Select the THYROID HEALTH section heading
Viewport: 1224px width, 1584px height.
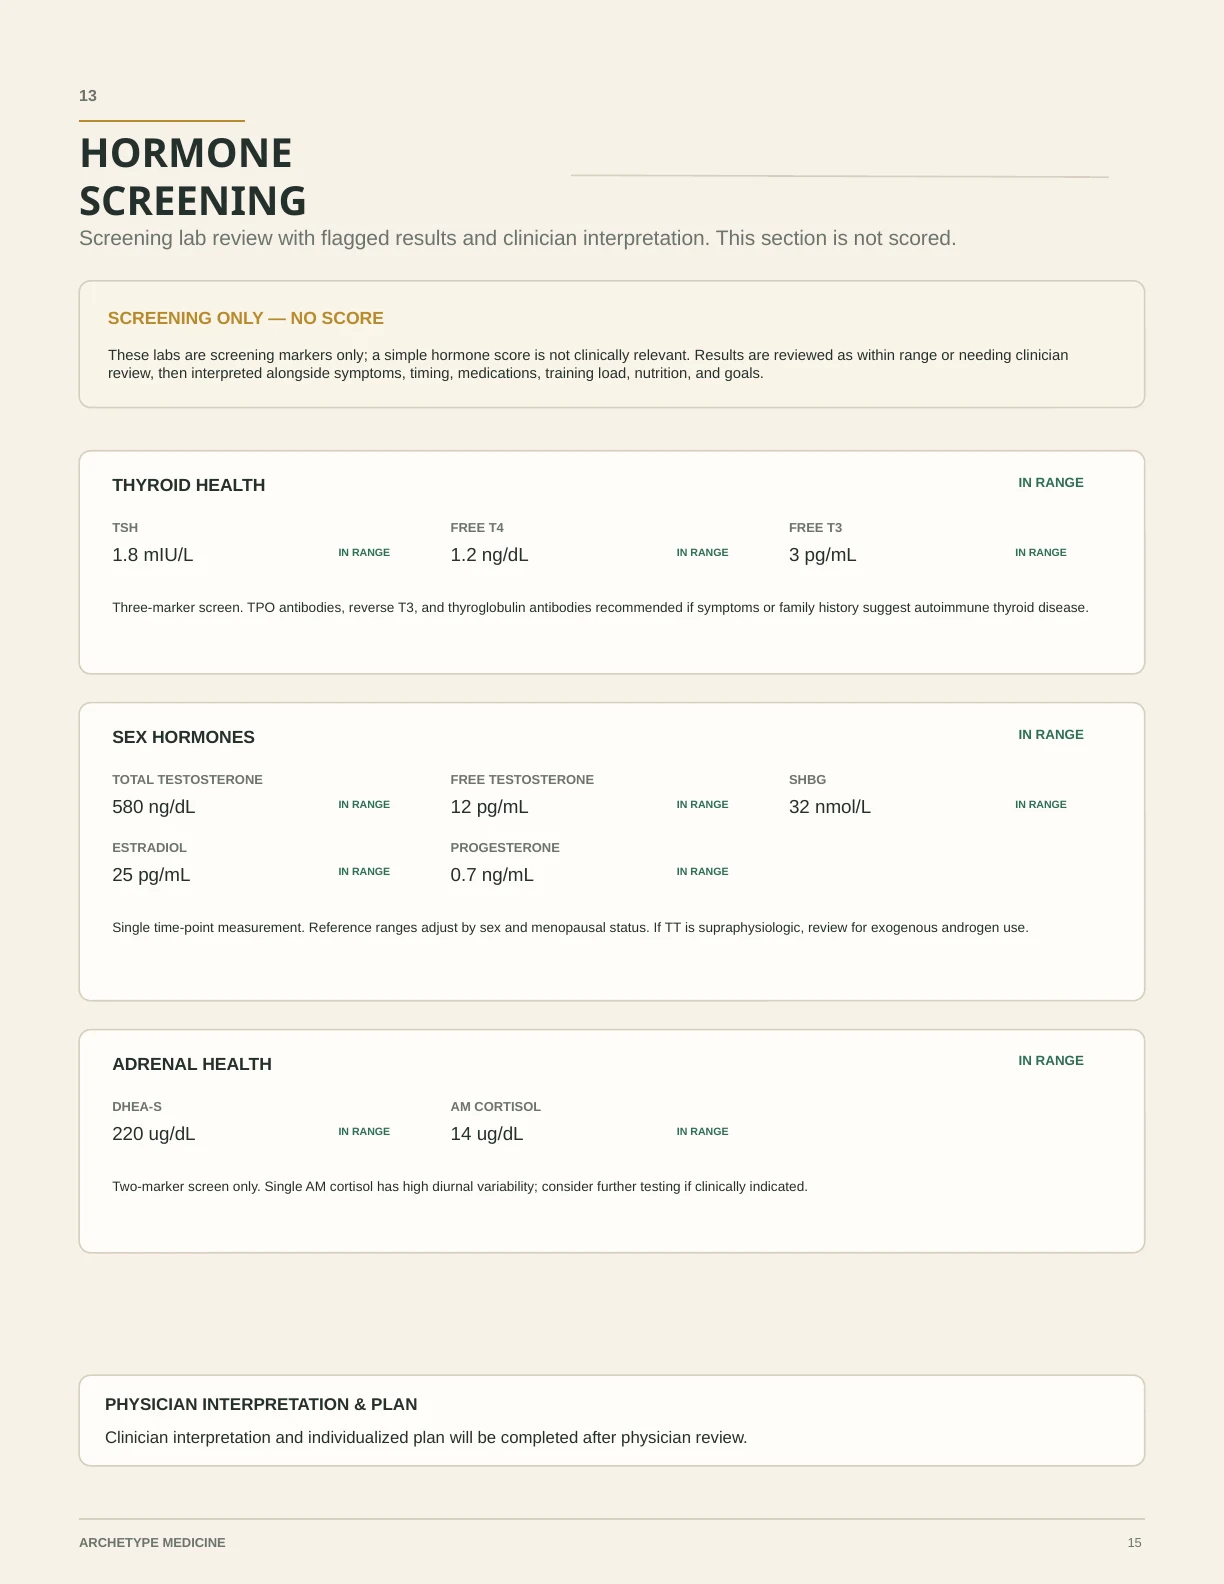[189, 485]
